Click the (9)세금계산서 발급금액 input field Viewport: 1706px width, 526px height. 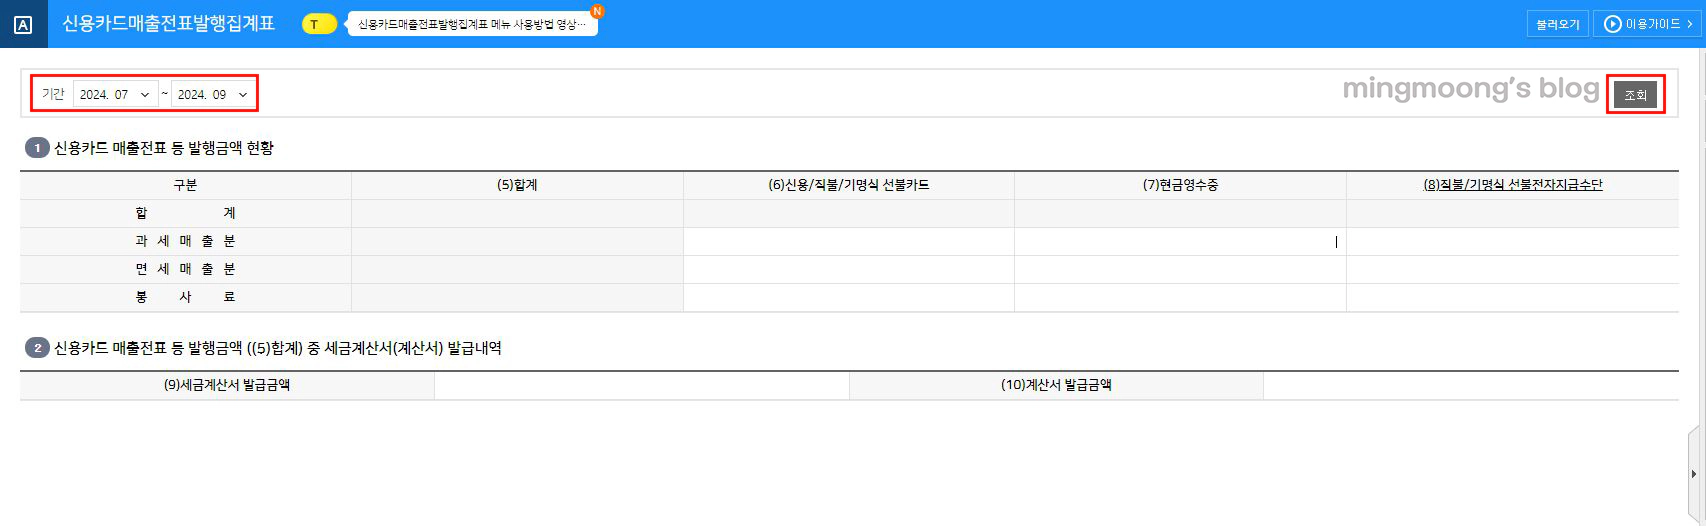pyautogui.click(x=641, y=385)
